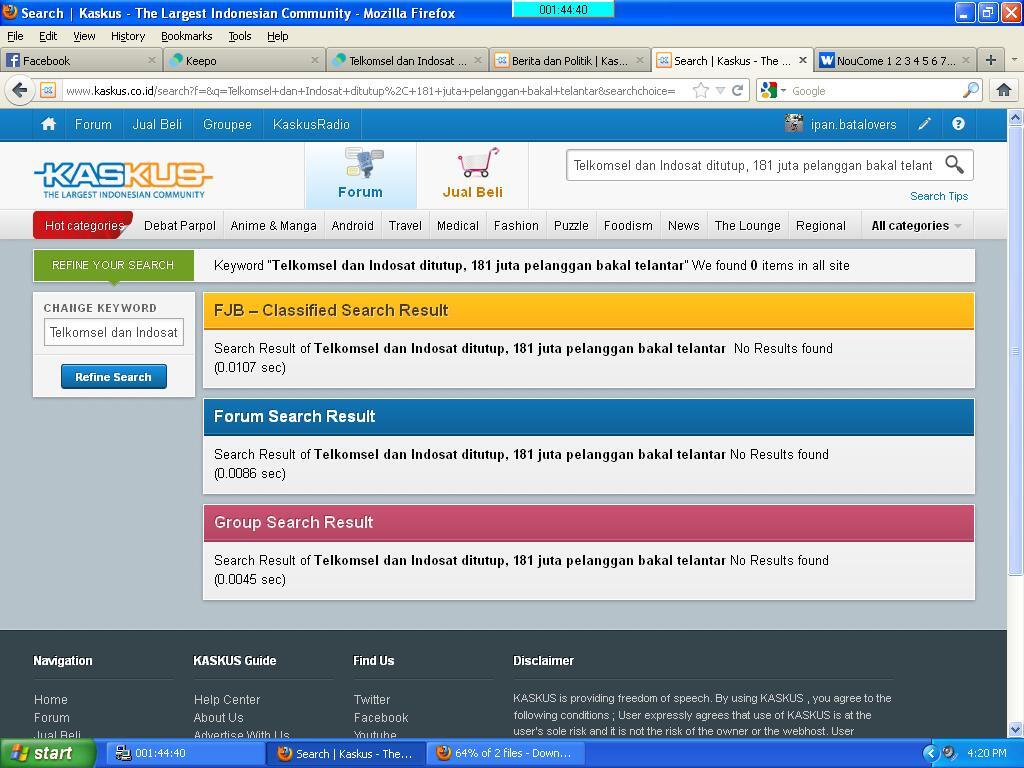Open the URL history dropdown arrow
Viewport: 1024px width, 768px height.
point(720,91)
